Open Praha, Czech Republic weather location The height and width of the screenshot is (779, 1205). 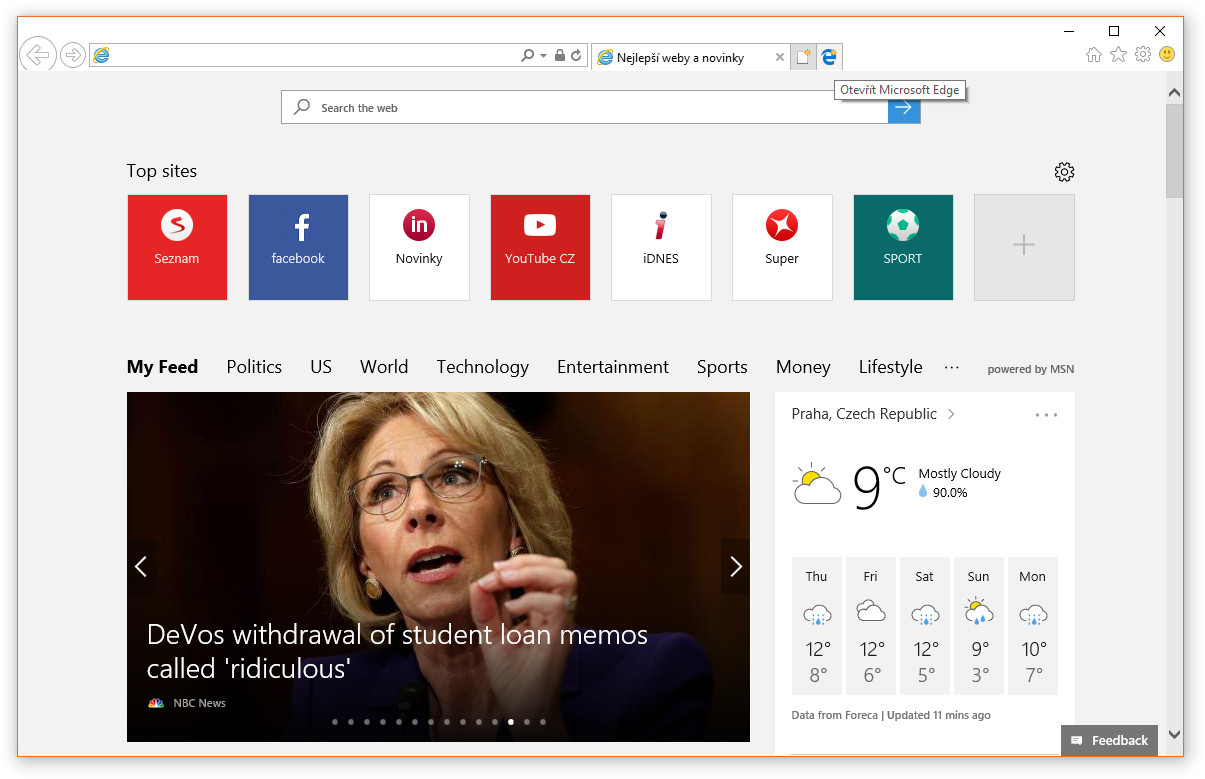864,414
